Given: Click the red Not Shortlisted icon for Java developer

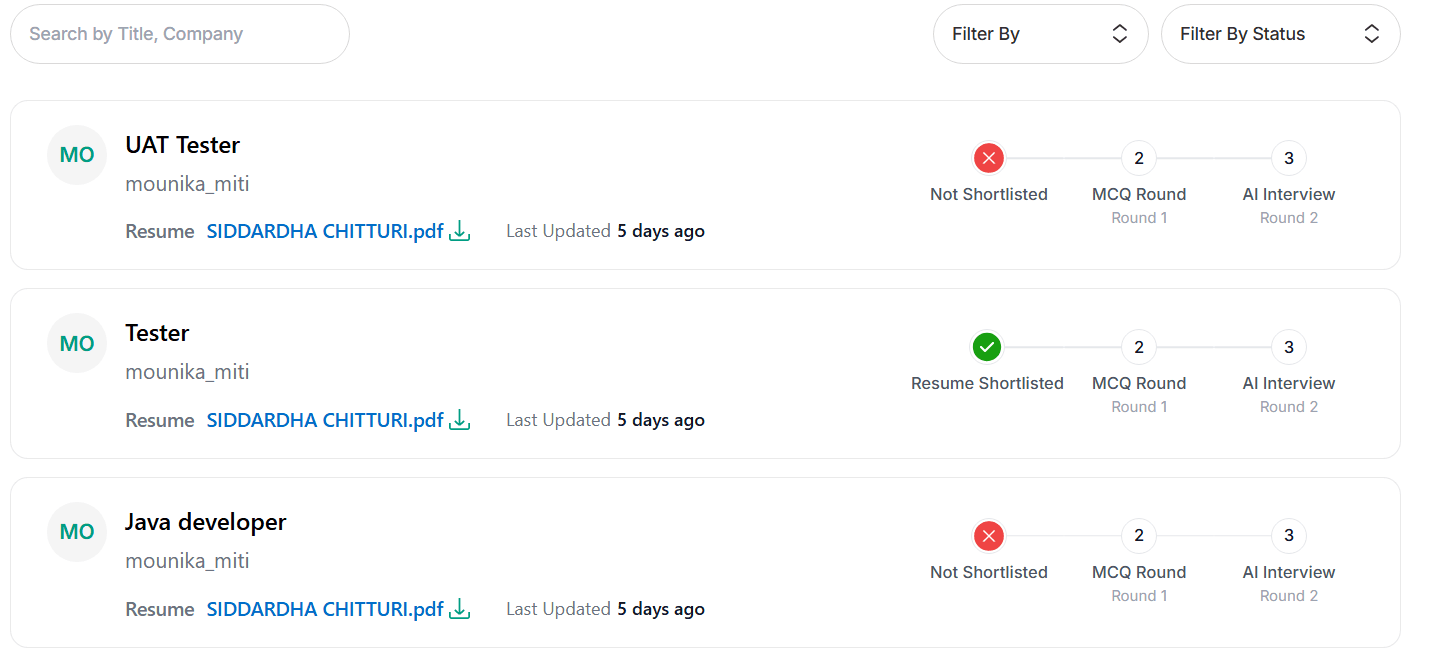Looking at the screenshot, I should coord(988,535).
